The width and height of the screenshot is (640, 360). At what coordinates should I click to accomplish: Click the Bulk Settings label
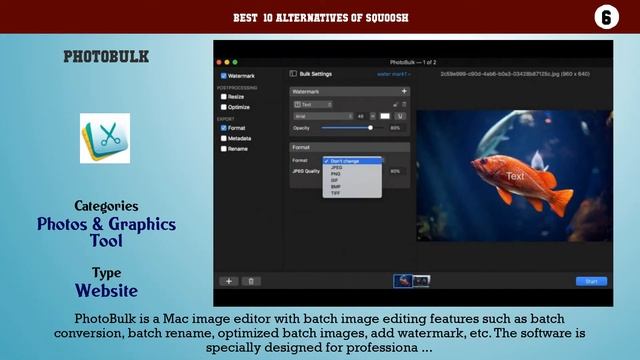(x=316, y=74)
